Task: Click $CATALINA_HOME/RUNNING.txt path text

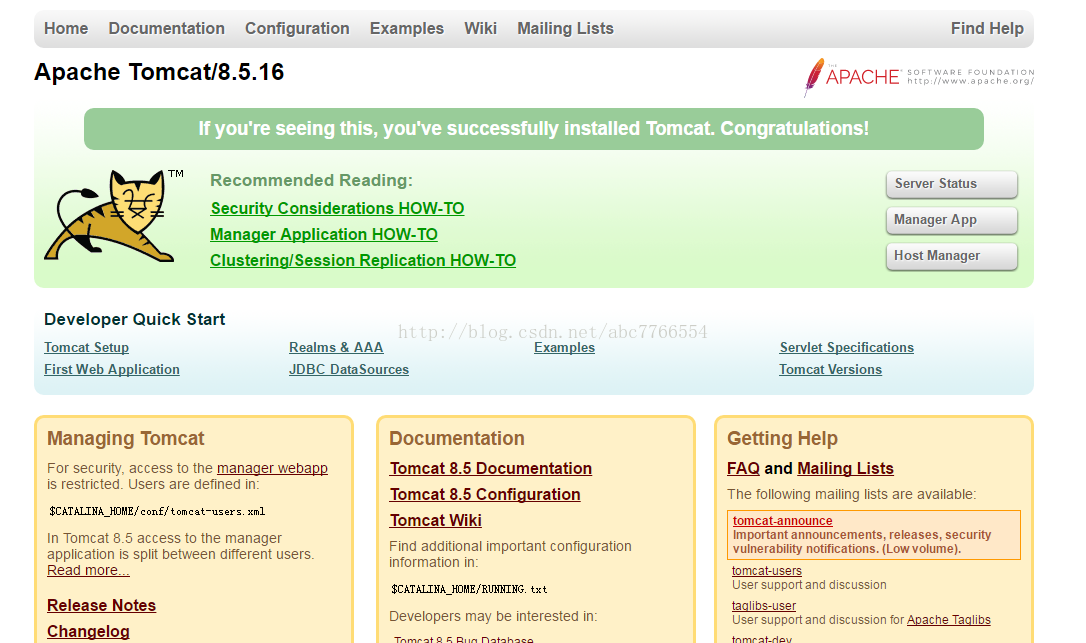Action: [469, 590]
